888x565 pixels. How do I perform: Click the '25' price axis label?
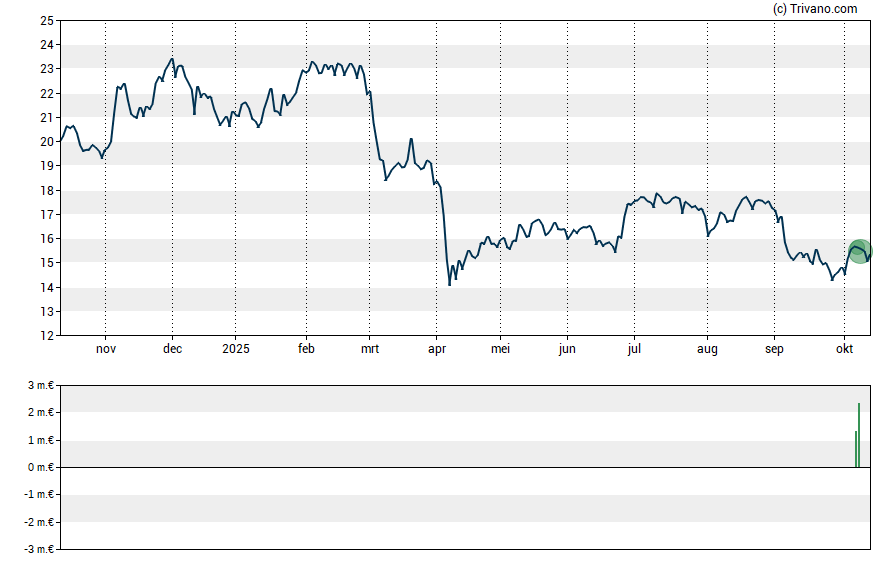pyautogui.click(x=46, y=20)
